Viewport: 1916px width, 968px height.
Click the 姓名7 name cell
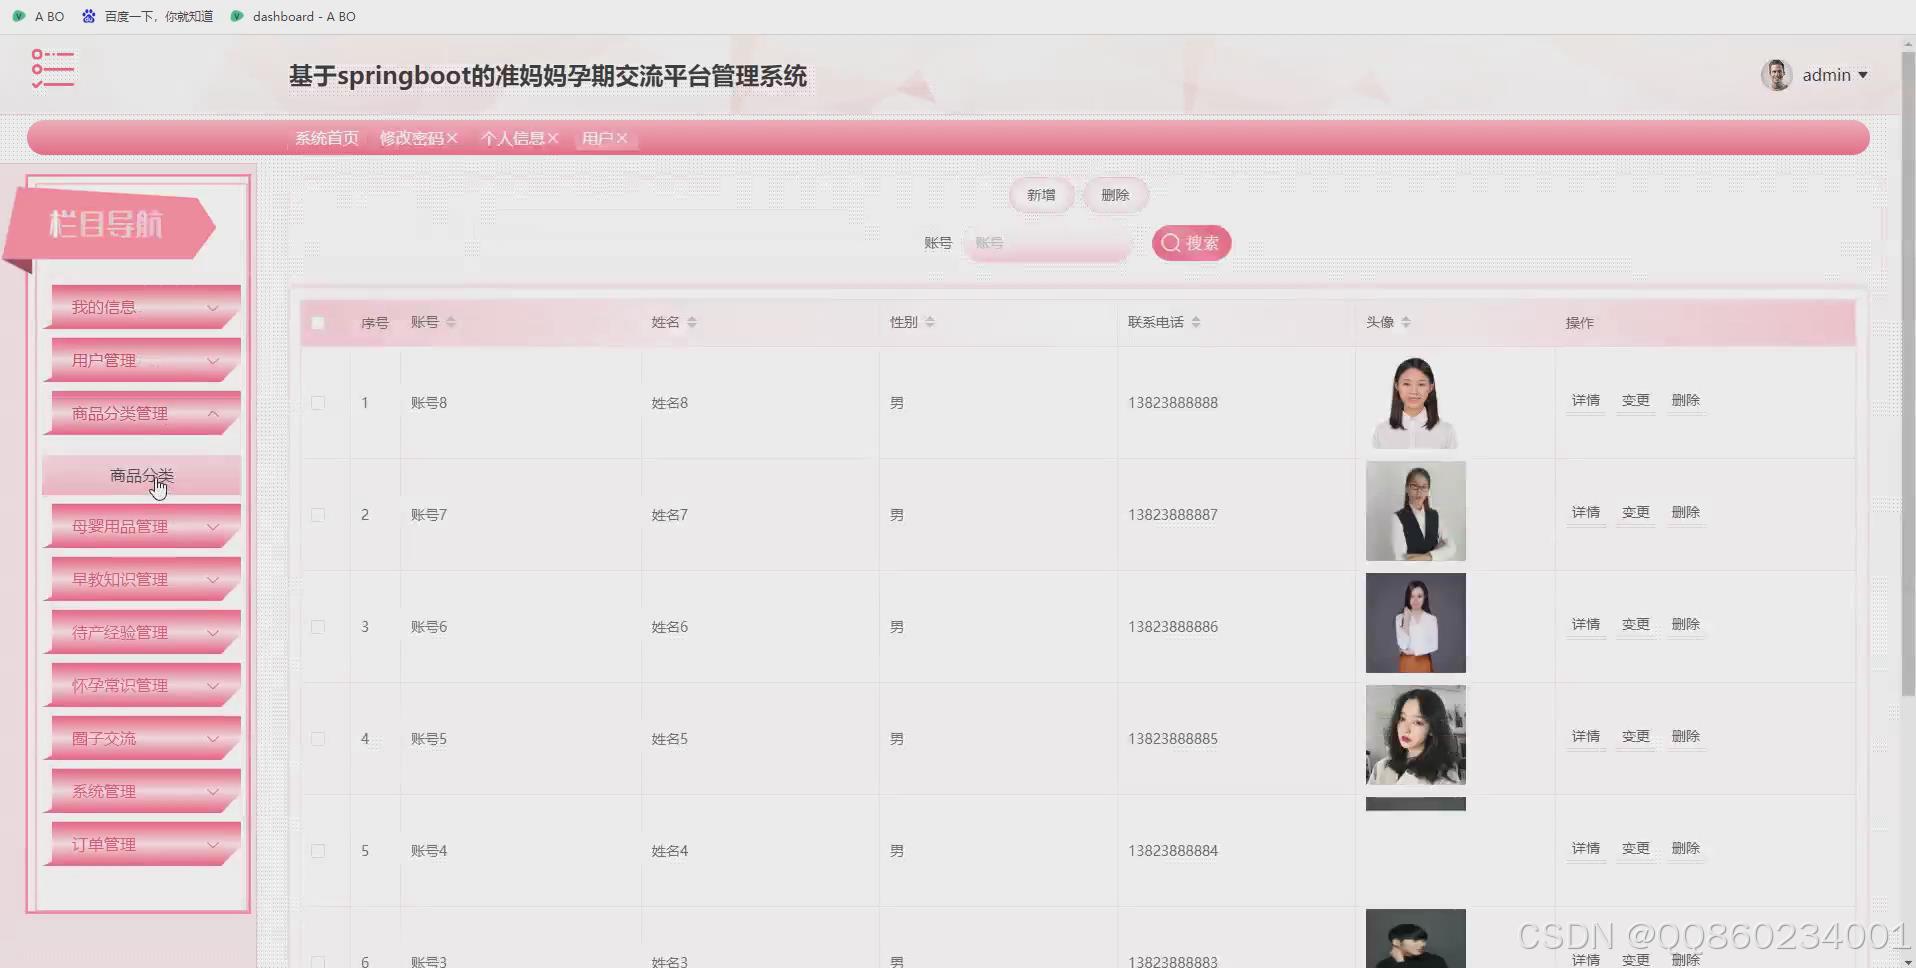(669, 515)
